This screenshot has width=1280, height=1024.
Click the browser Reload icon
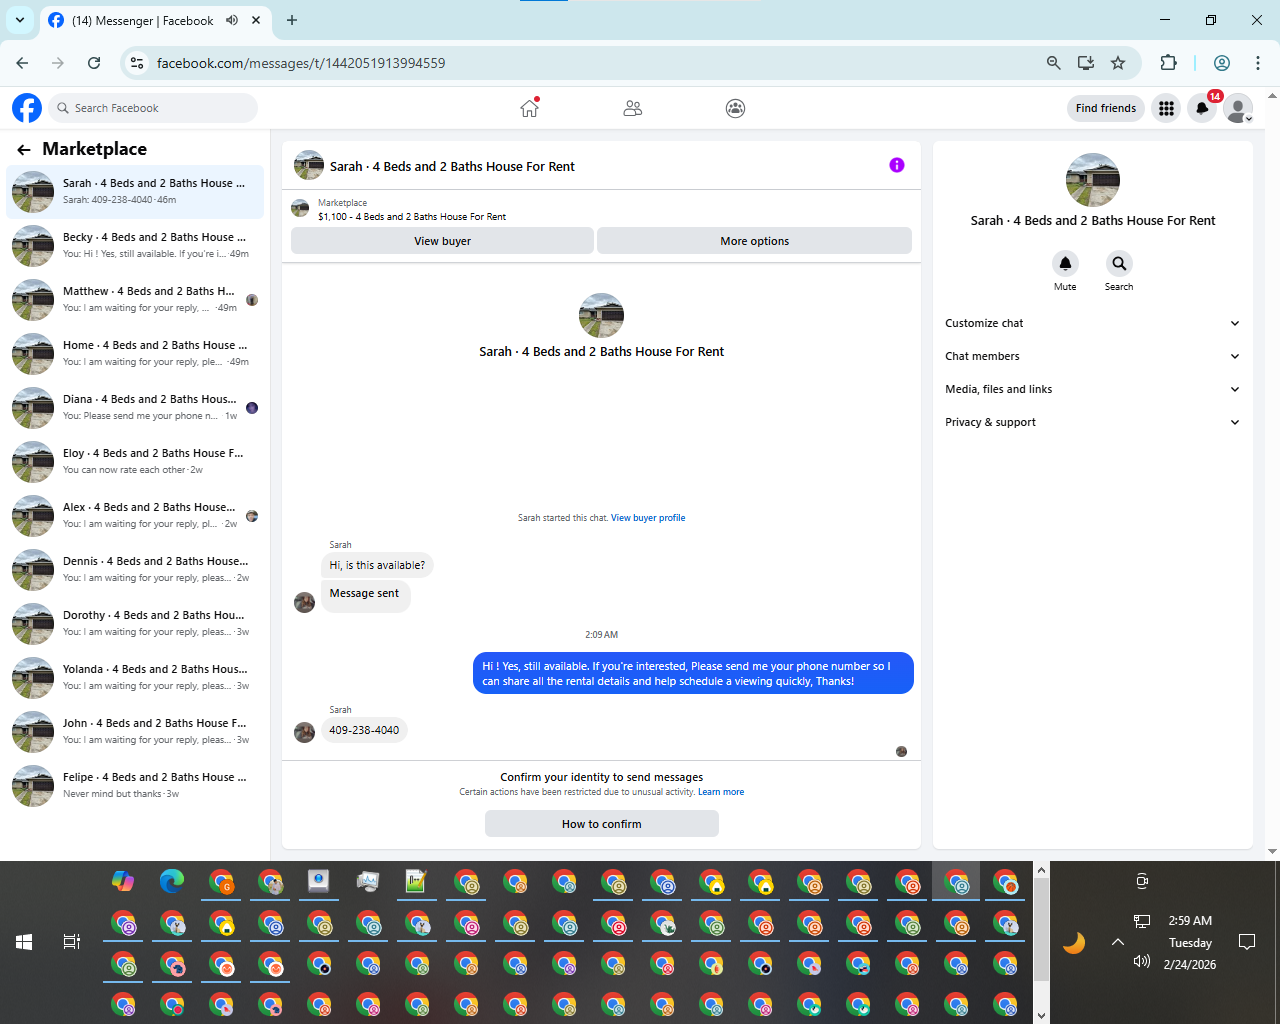point(94,63)
